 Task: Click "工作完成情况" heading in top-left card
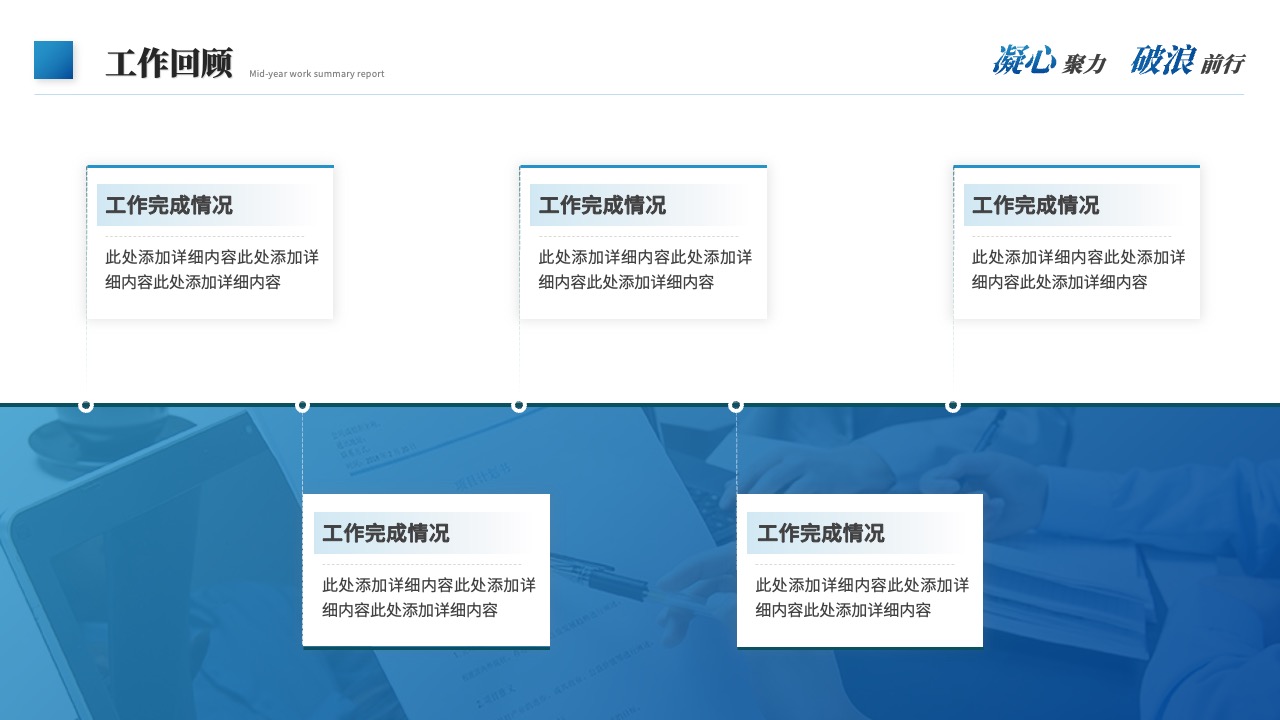(x=169, y=205)
